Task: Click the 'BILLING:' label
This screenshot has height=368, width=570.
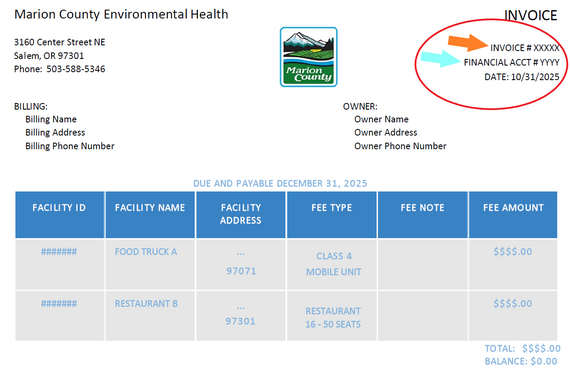Action: pyautogui.click(x=31, y=107)
